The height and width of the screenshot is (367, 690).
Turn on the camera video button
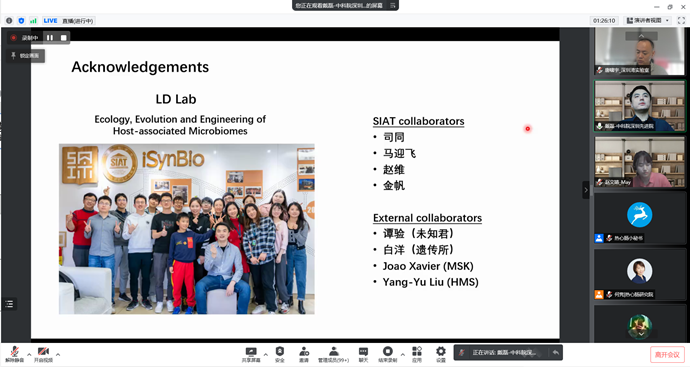(43, 354)
